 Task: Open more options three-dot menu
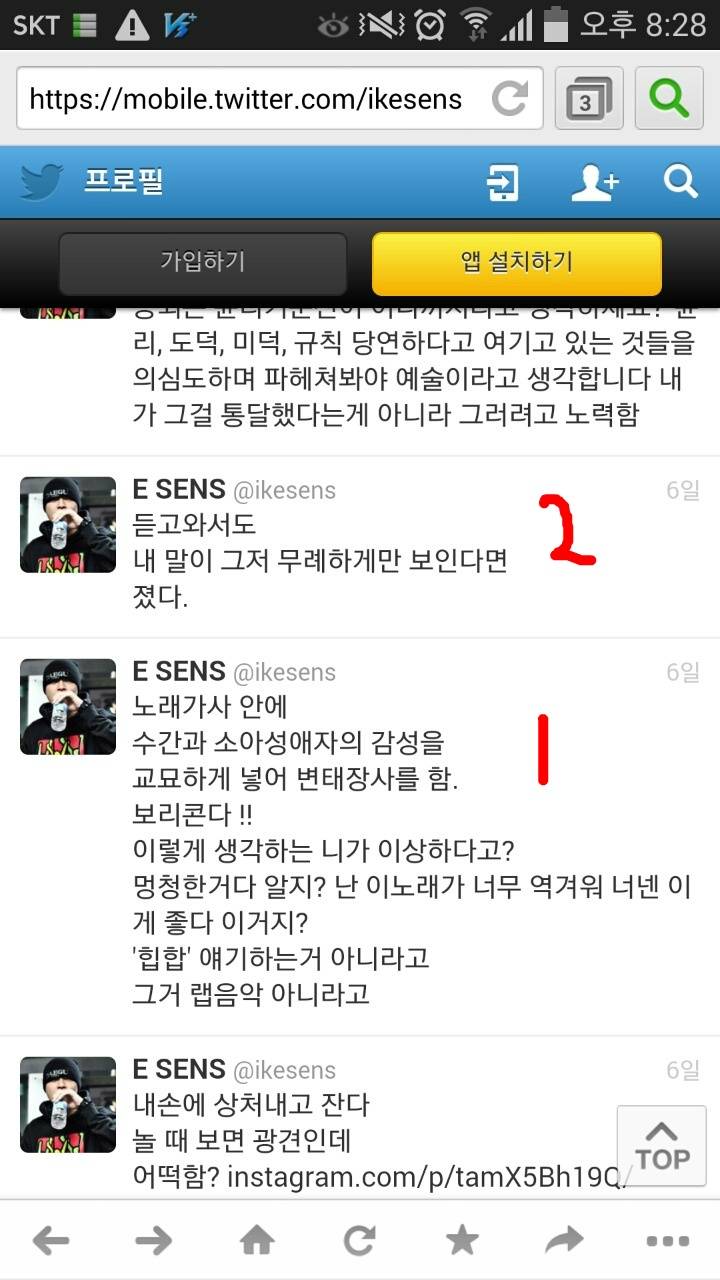point(667,1242)
